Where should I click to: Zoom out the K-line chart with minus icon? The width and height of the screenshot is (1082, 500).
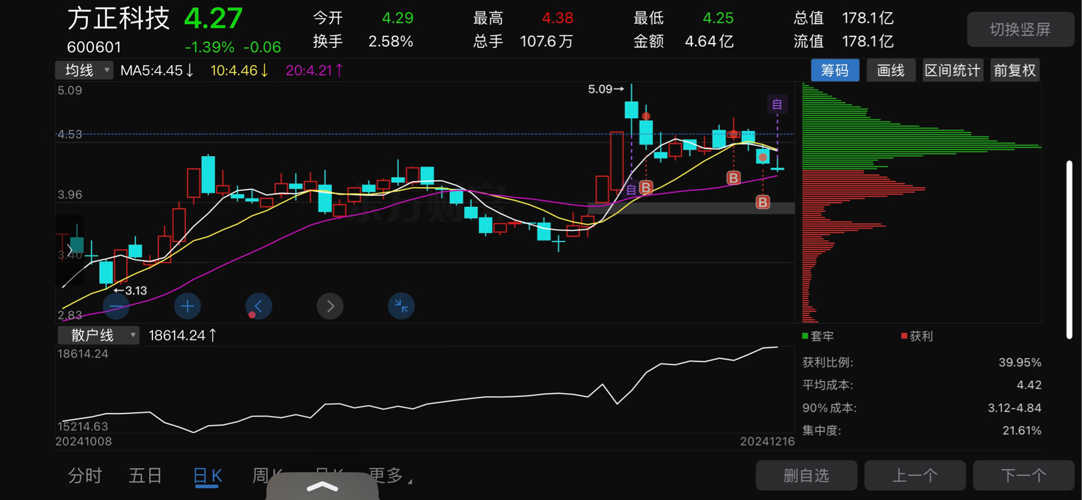point(117,306)
